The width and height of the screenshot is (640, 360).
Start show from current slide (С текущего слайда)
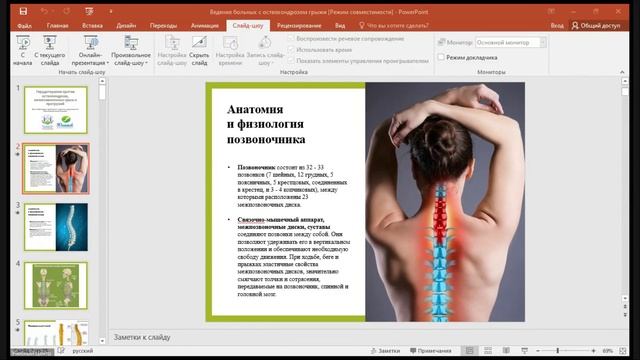(x=50, y=51)
